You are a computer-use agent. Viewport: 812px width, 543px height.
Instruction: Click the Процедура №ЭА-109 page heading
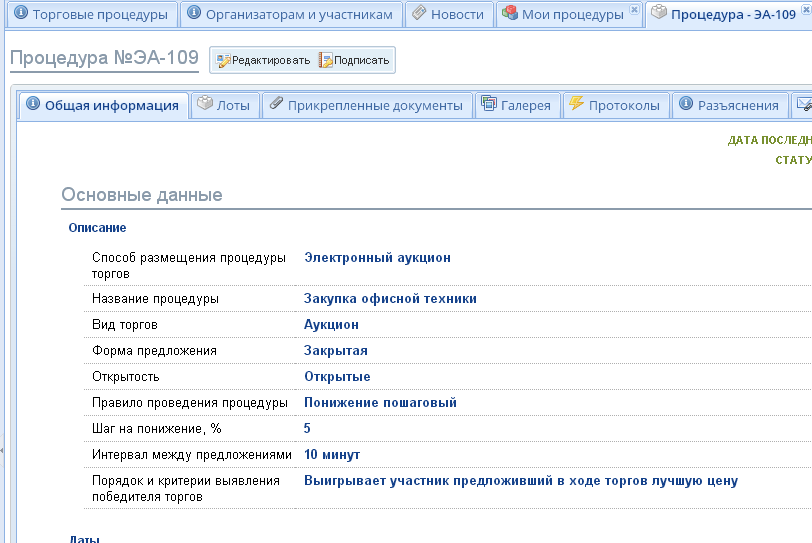click(104, 58)
